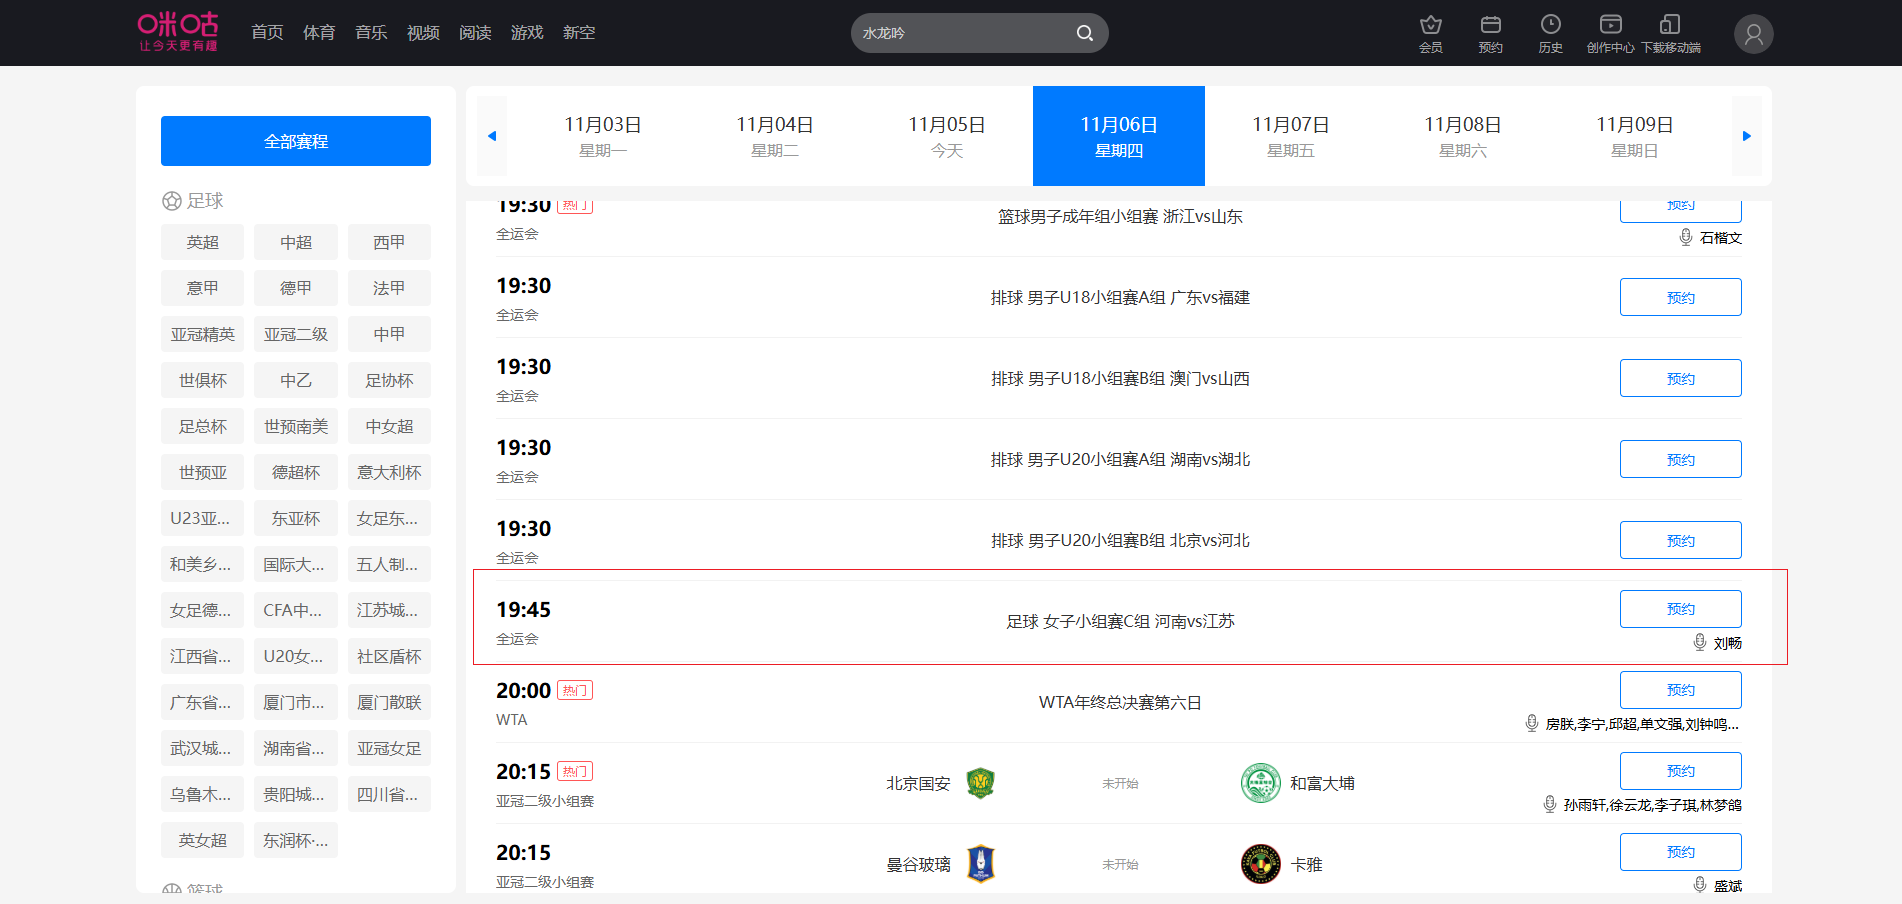
Task: Select the 11月03日 星期一 date tab
Action: (x=603, y=136)
